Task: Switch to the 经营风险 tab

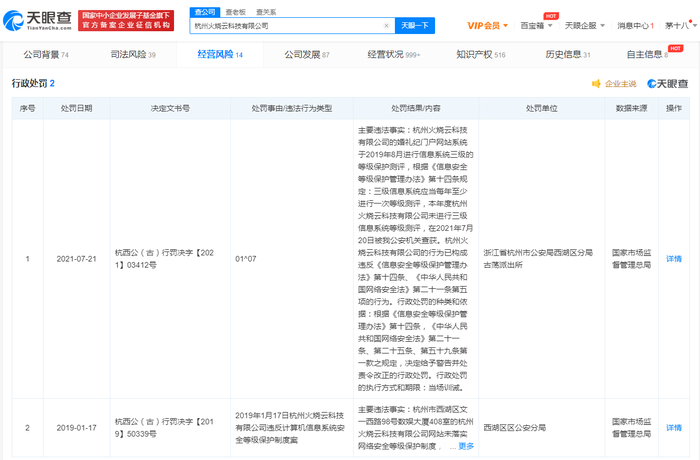Action: (x=220, y=54)
